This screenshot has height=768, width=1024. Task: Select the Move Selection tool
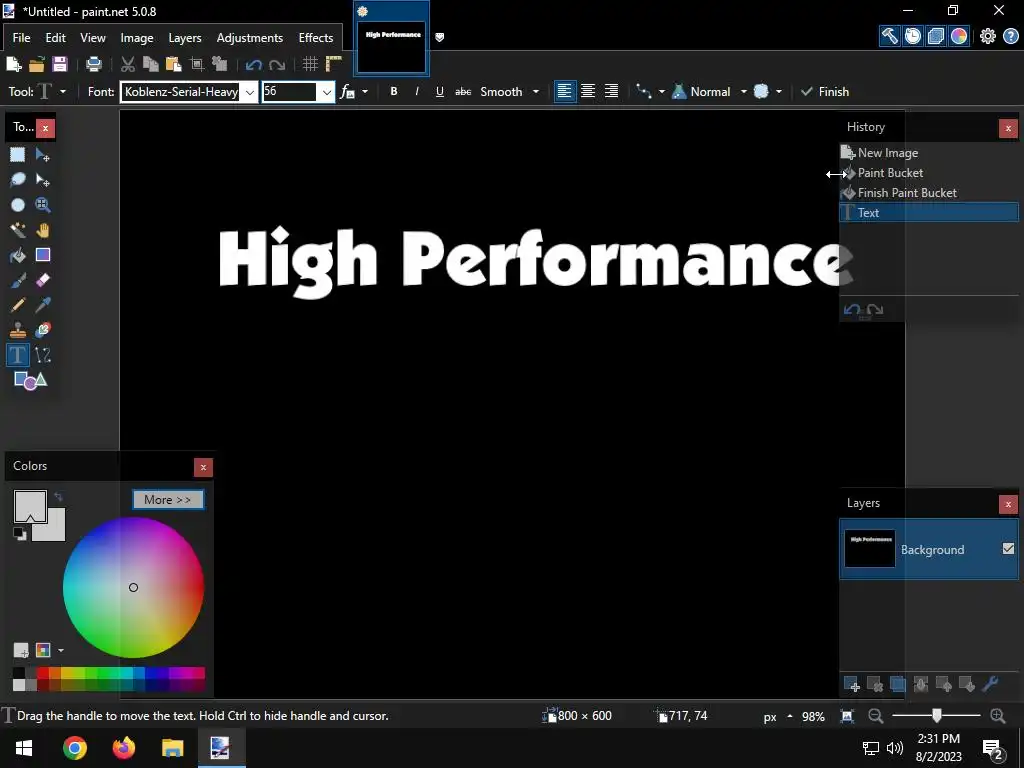pos(42,180)
